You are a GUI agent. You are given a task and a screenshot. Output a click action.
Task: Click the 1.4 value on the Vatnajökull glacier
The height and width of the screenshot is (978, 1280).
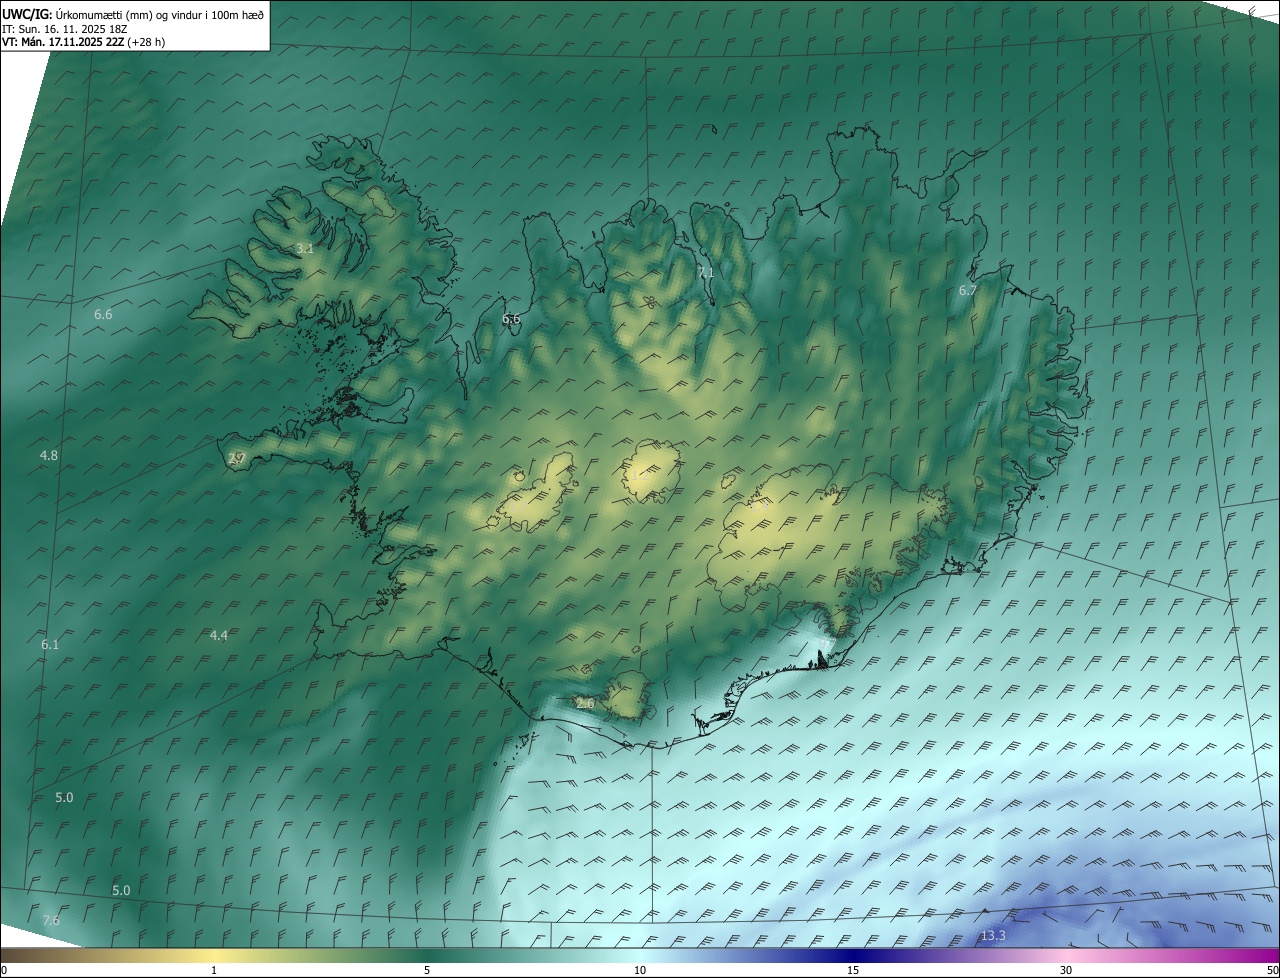pos(760,508)
